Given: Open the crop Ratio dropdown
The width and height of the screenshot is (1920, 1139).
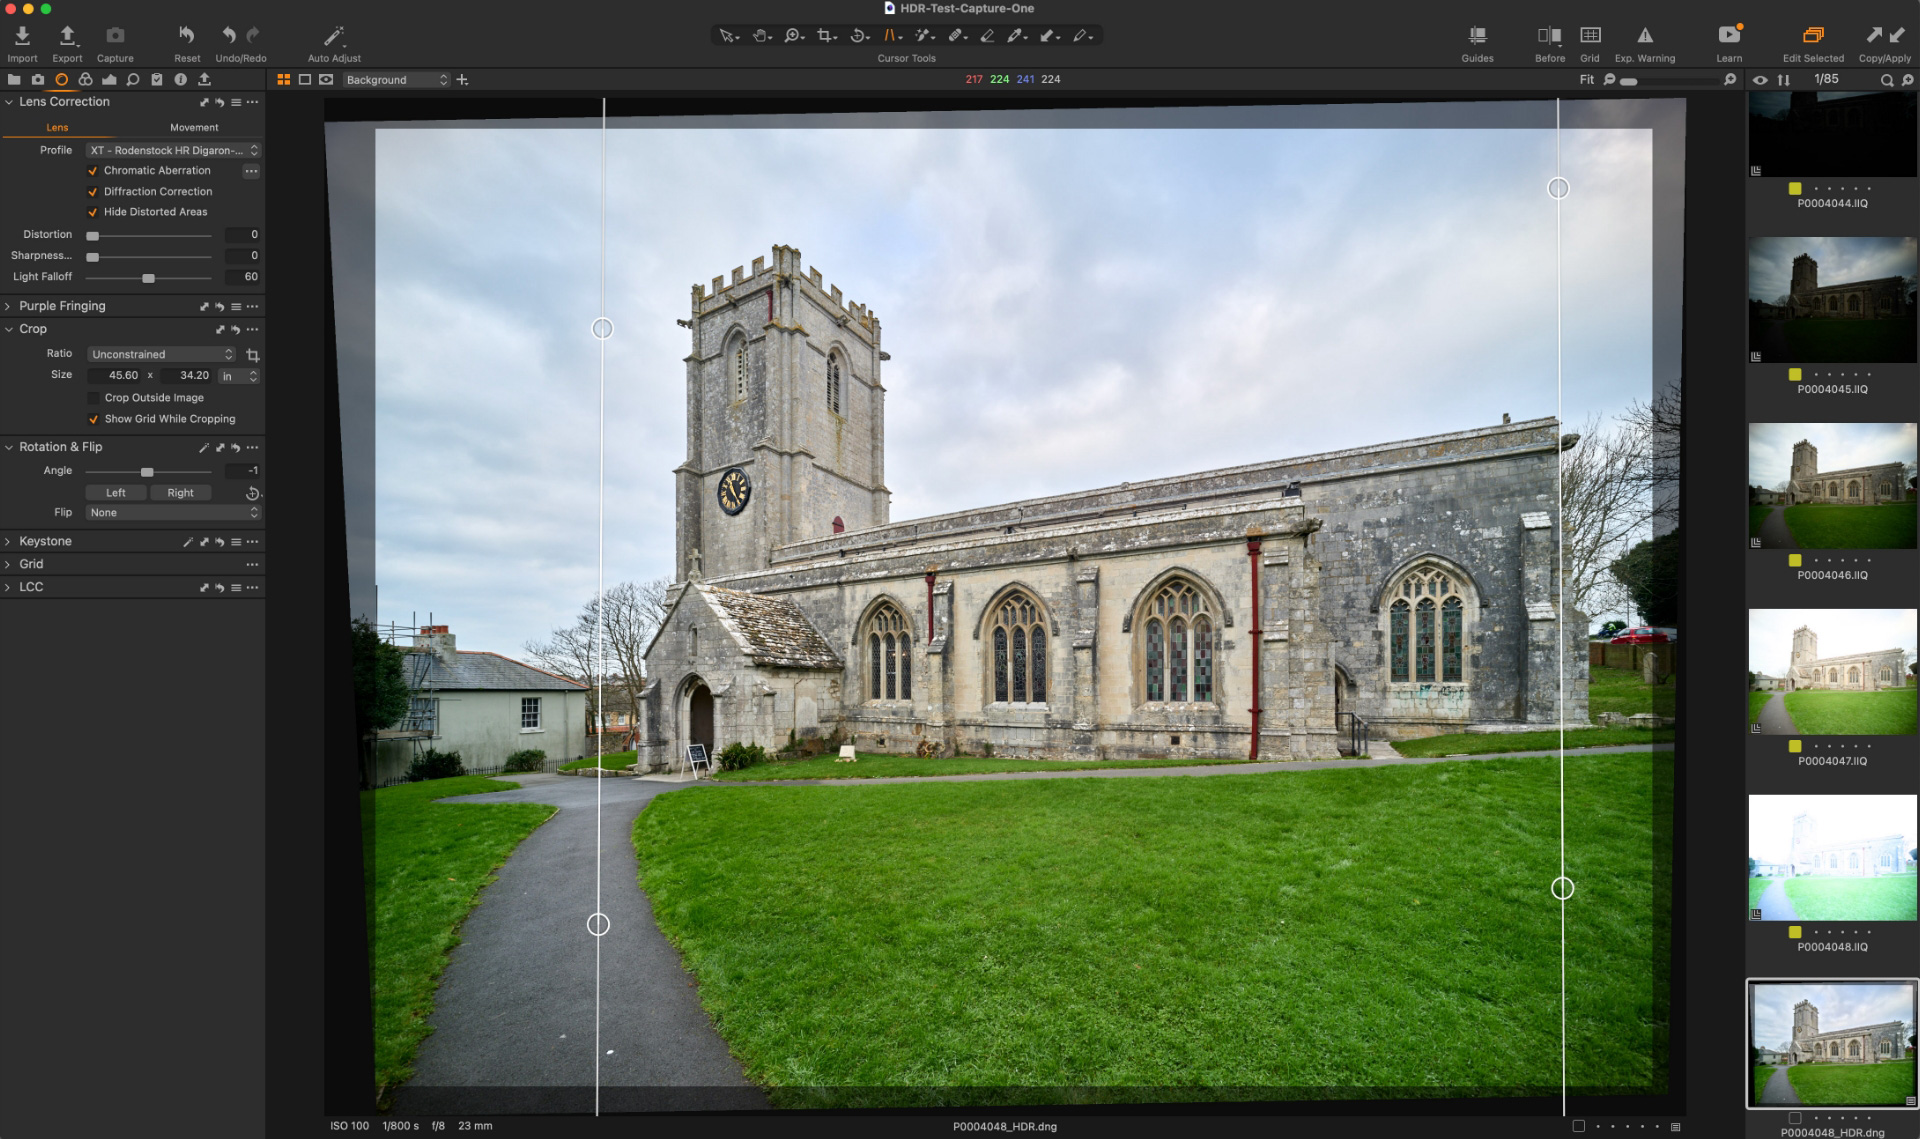Looking at the screenshot, I should (x=160, y=354).
